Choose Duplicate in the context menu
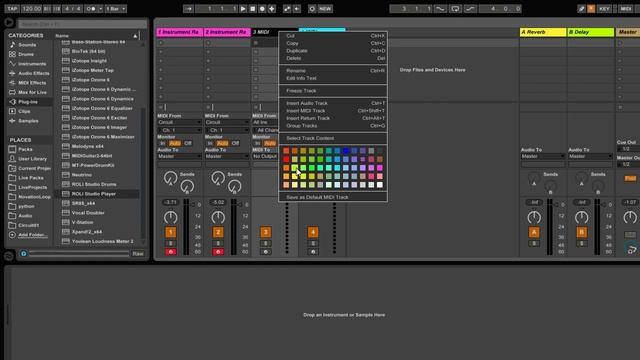 click(x=333, y=51)
